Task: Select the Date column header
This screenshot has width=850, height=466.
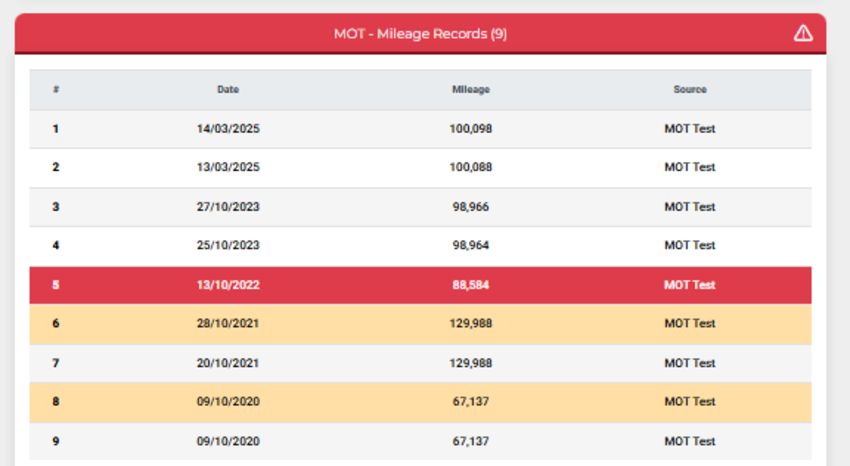Action: coord(228,89)
